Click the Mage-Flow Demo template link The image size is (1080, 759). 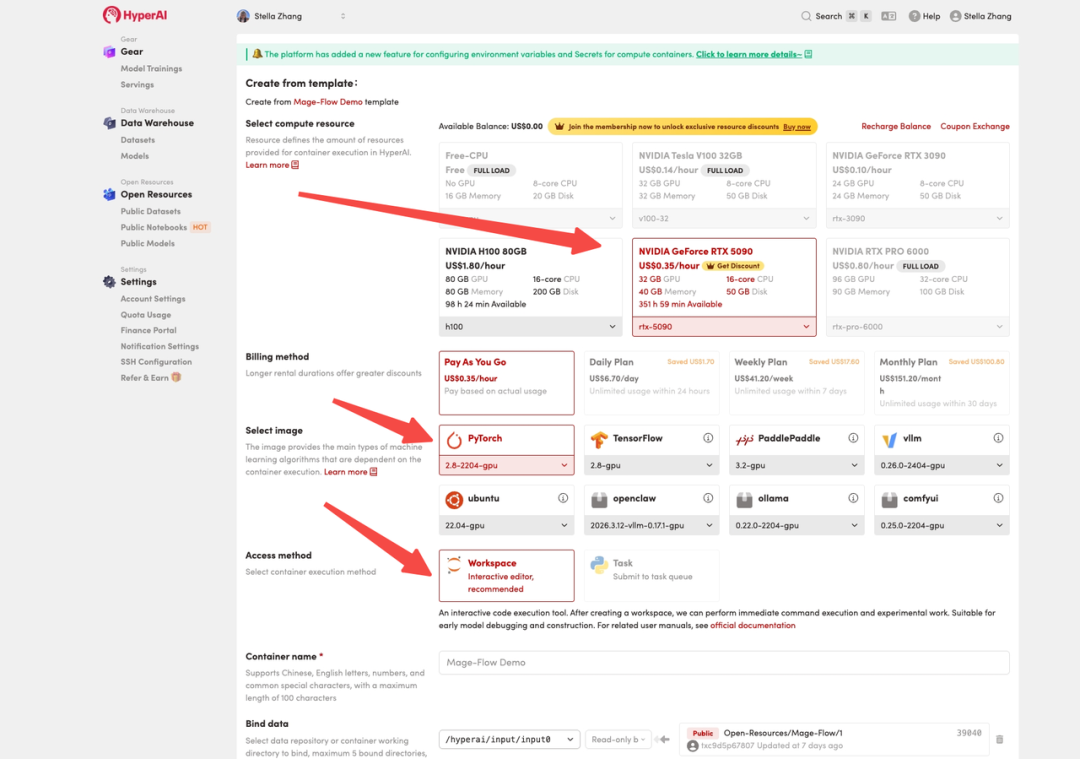[328, 101]
